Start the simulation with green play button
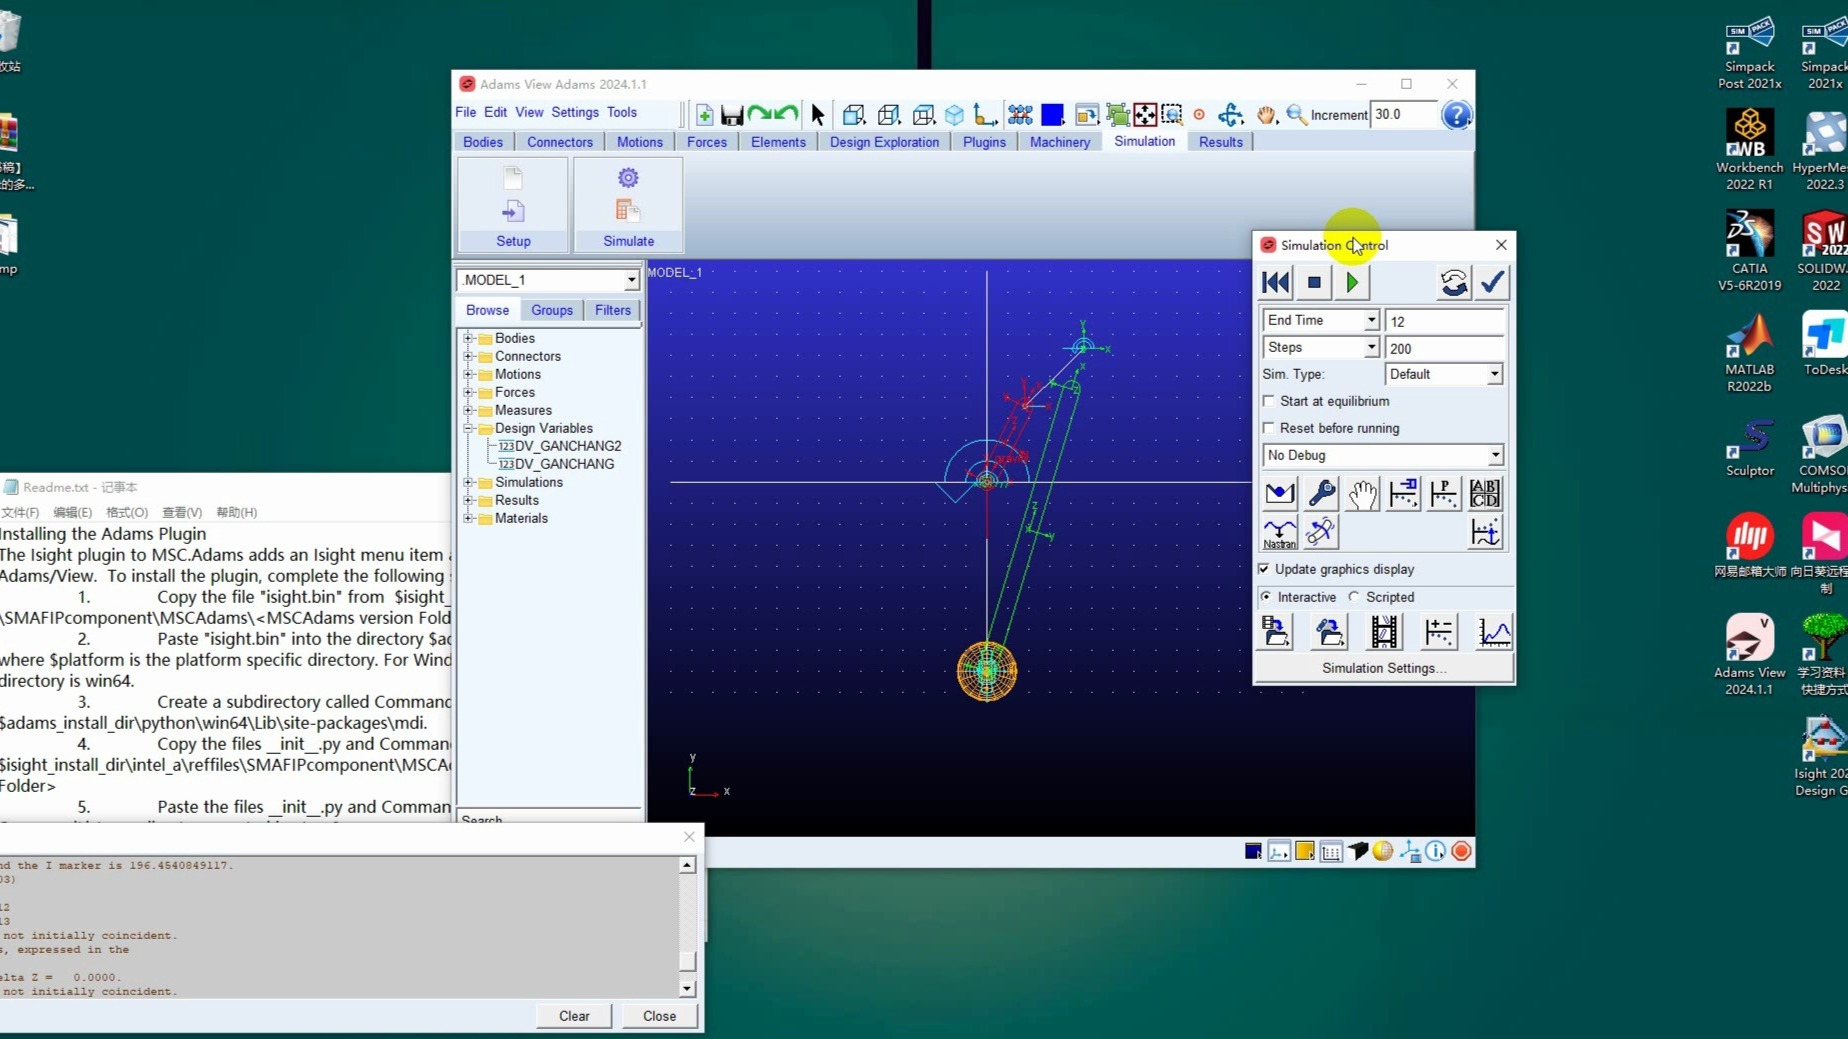This screenshot has height=1039, width=1848. tap(1352, 283)
